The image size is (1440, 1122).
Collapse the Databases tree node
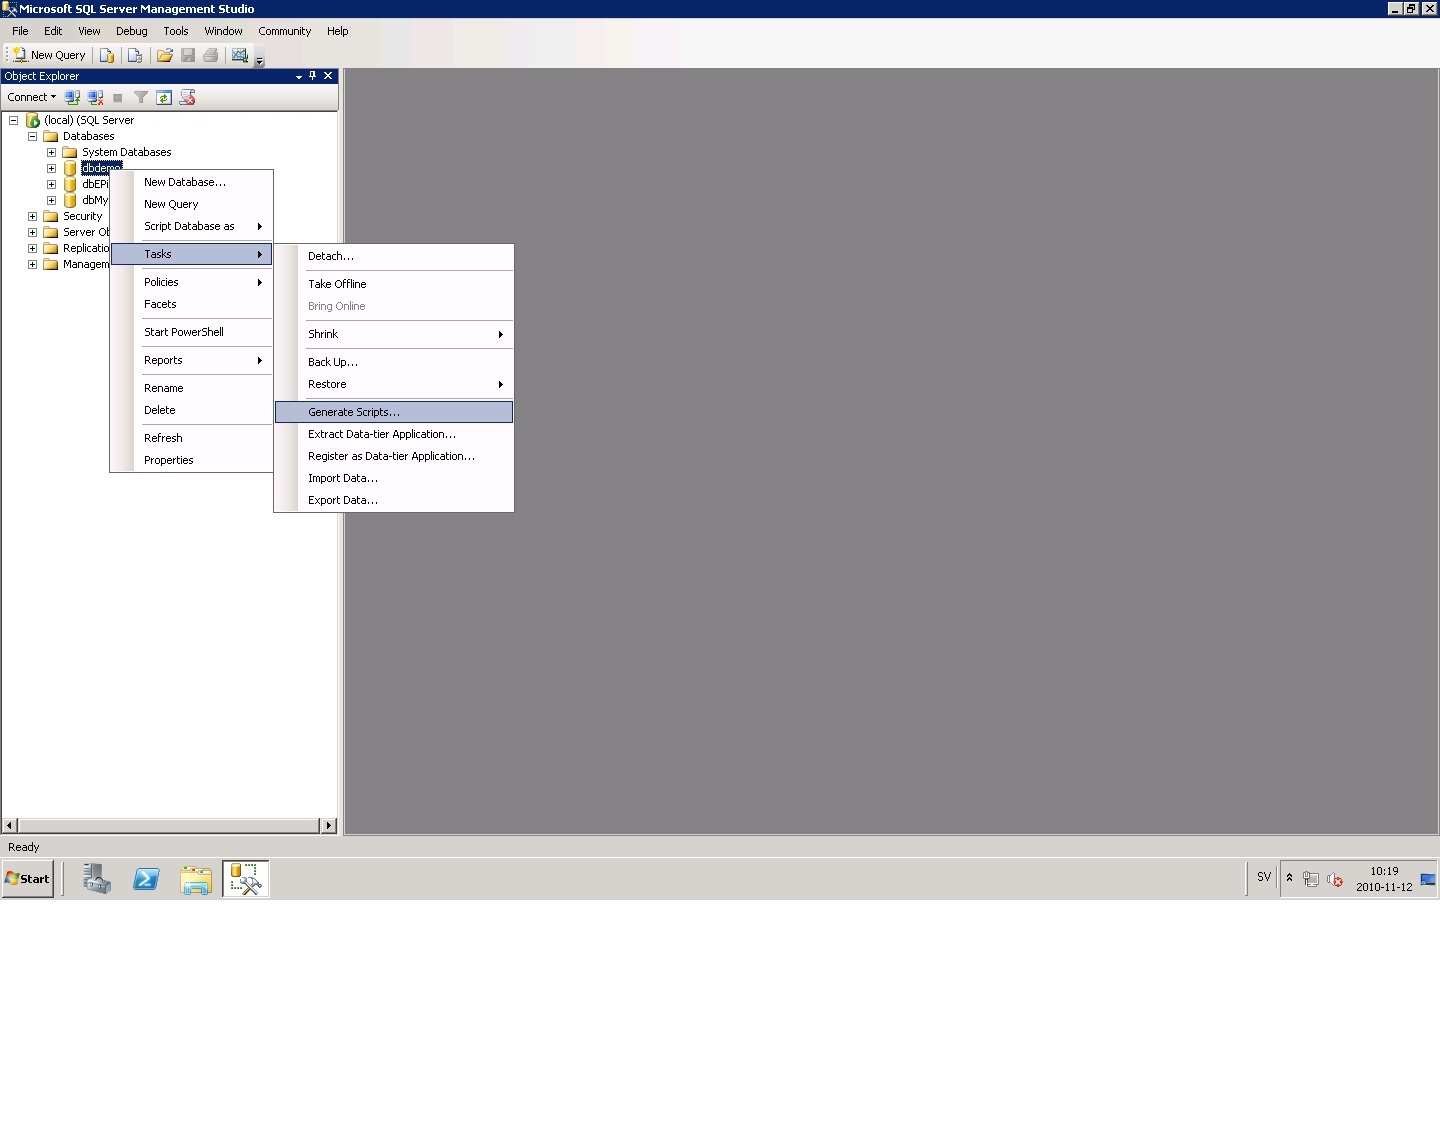32,136
